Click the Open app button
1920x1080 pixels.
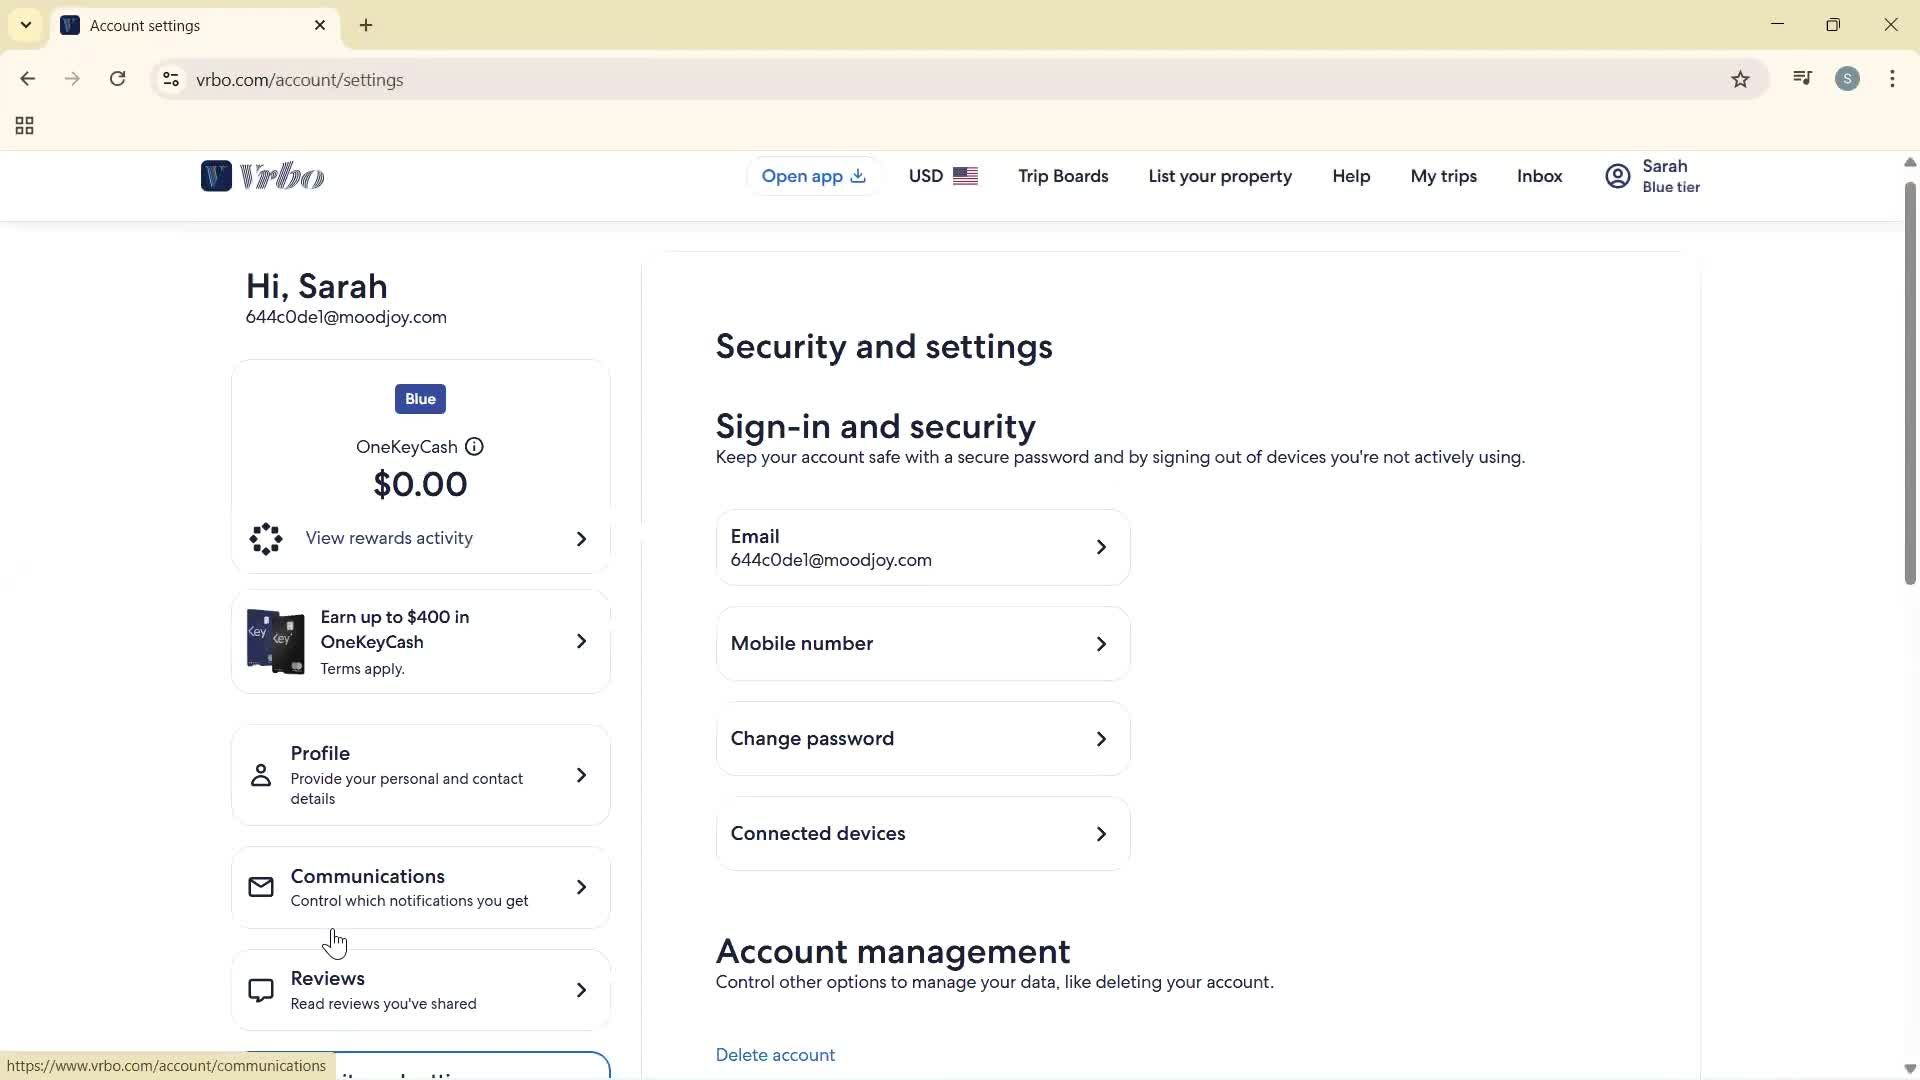point(812,176)
